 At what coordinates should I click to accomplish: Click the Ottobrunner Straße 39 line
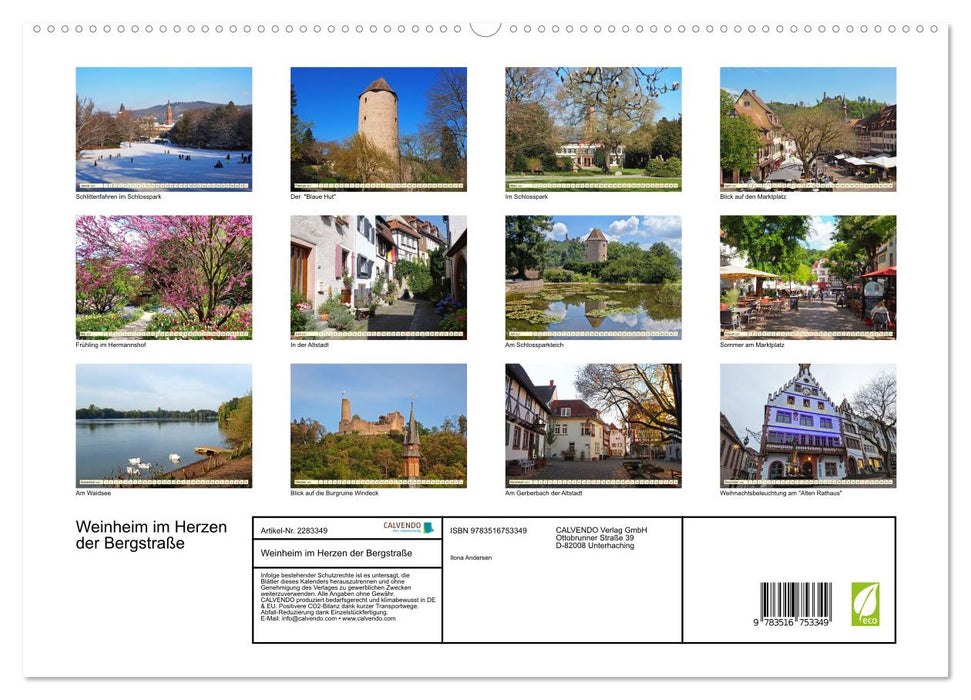click(594, 538)
